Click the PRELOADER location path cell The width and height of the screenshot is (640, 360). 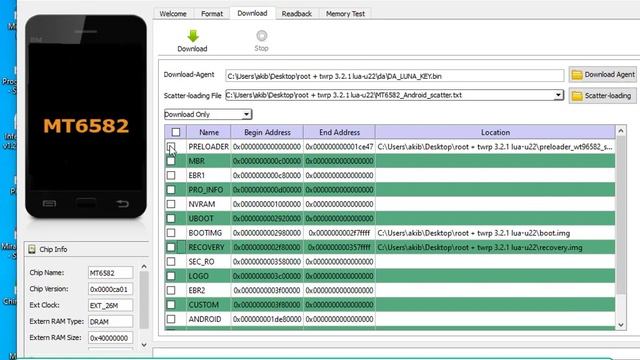tap(495, 147)
